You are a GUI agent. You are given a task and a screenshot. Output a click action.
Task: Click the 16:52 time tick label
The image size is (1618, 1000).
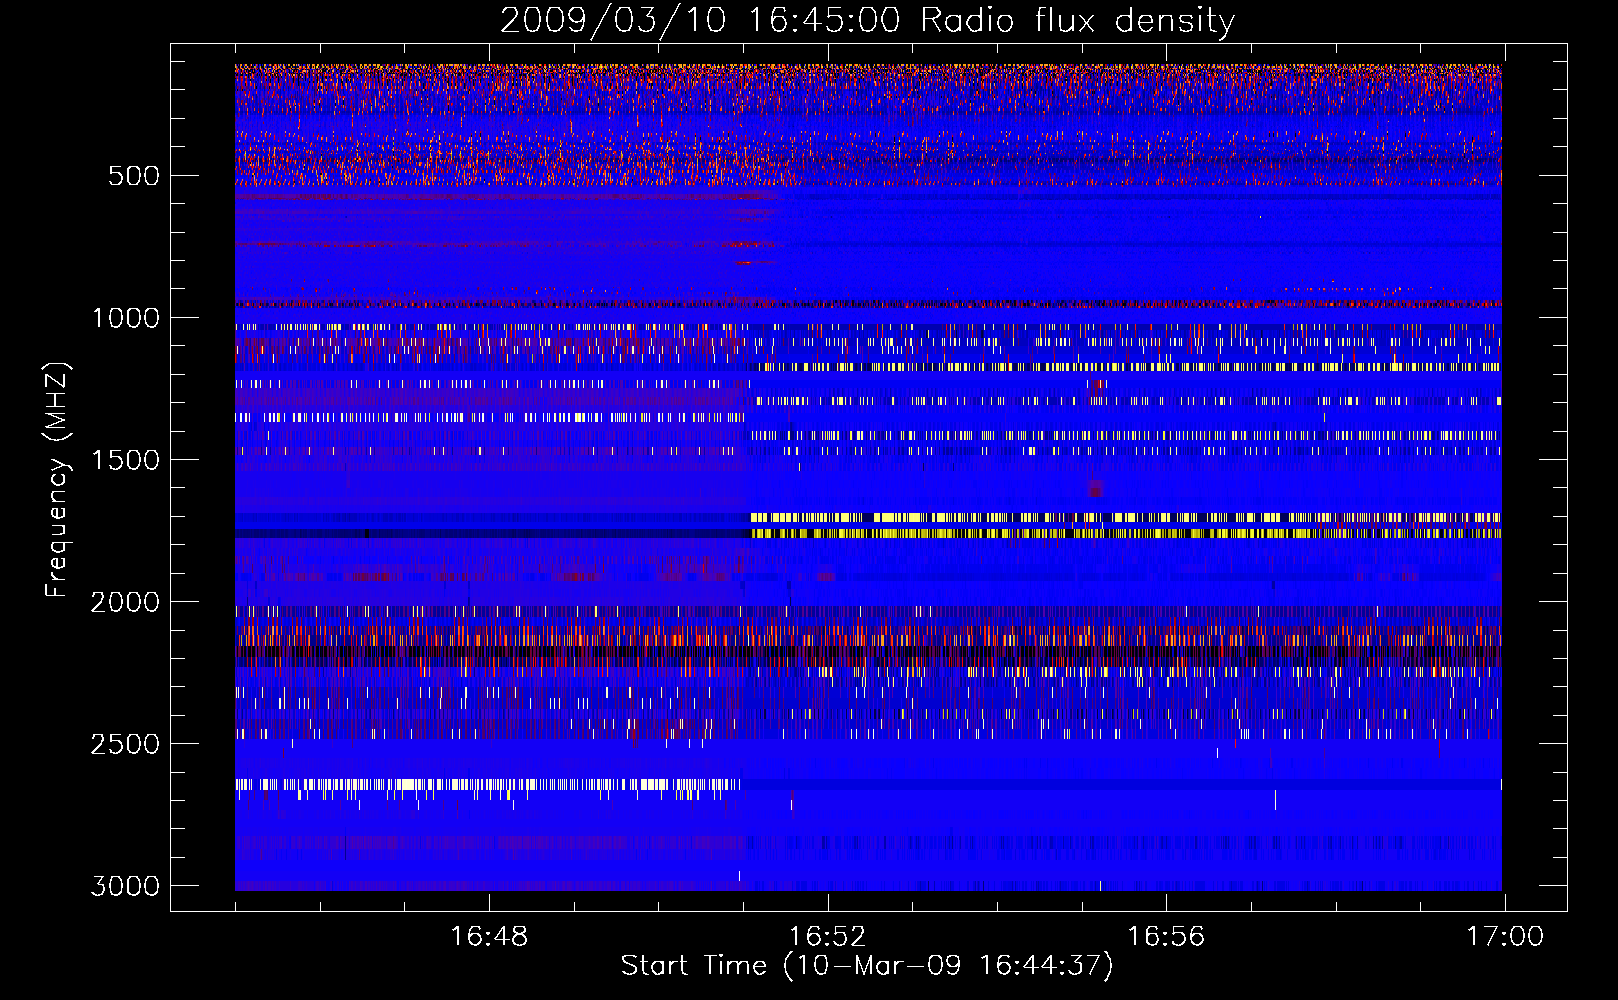pos(827,937)
